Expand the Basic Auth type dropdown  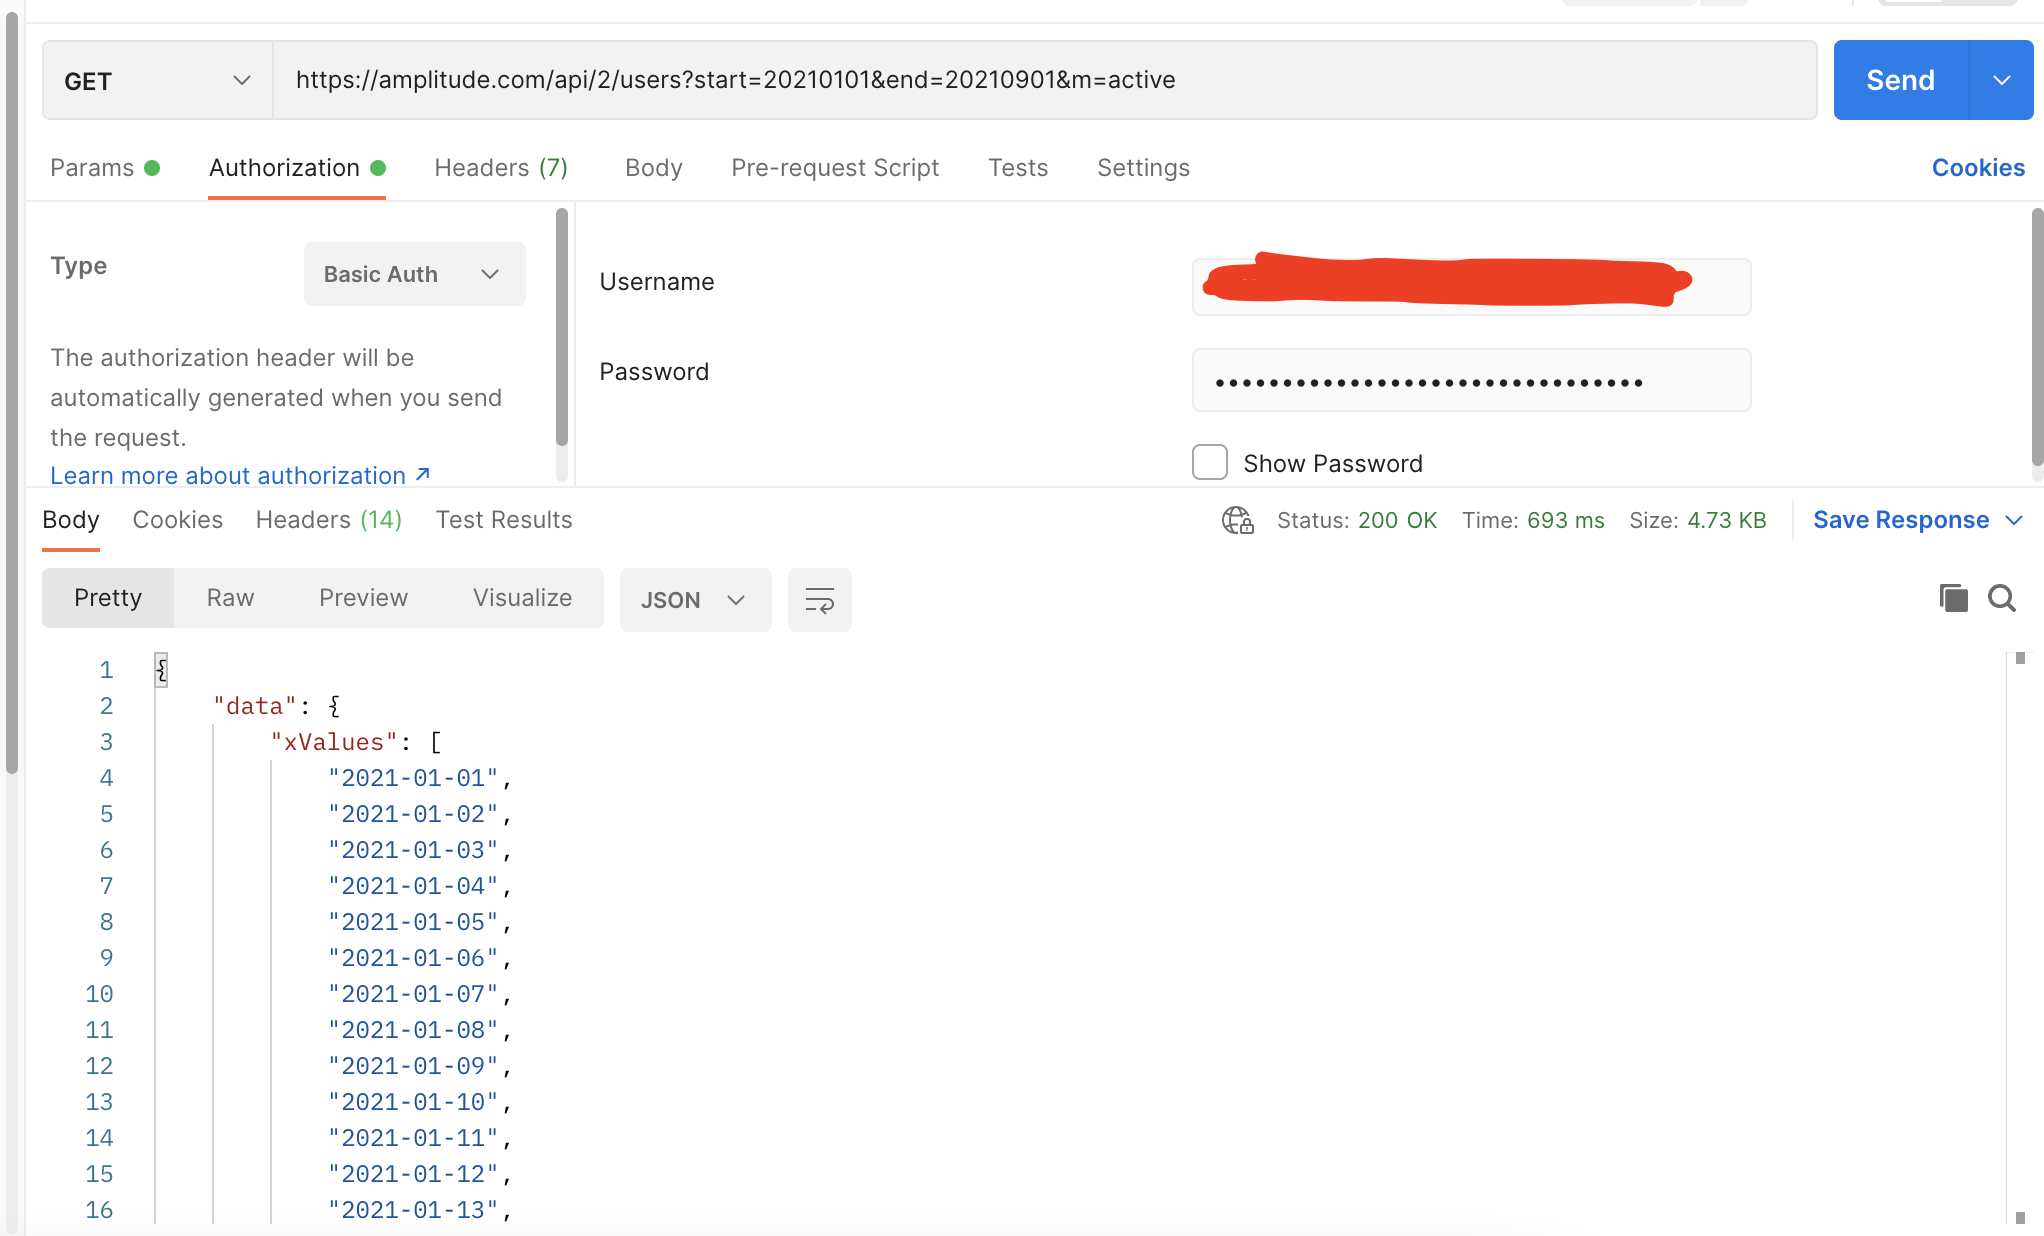[414, 274]
